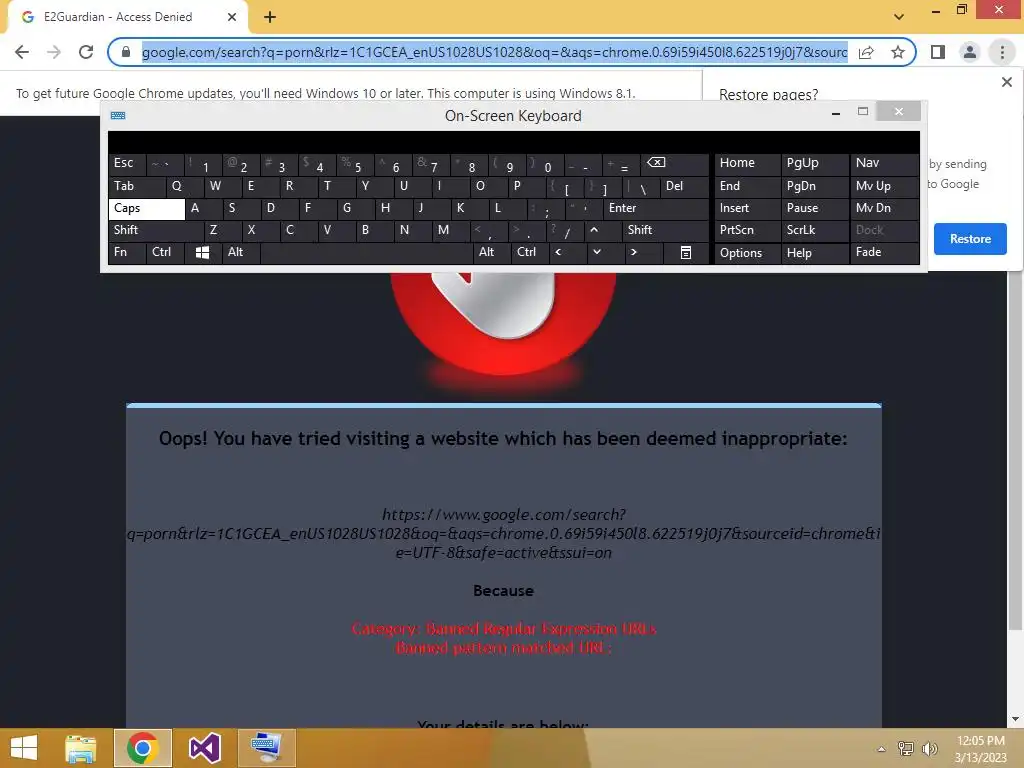Viewport: 1024px width, 768px height.
Task: Open the keyboard Options key
Action: 748,253
